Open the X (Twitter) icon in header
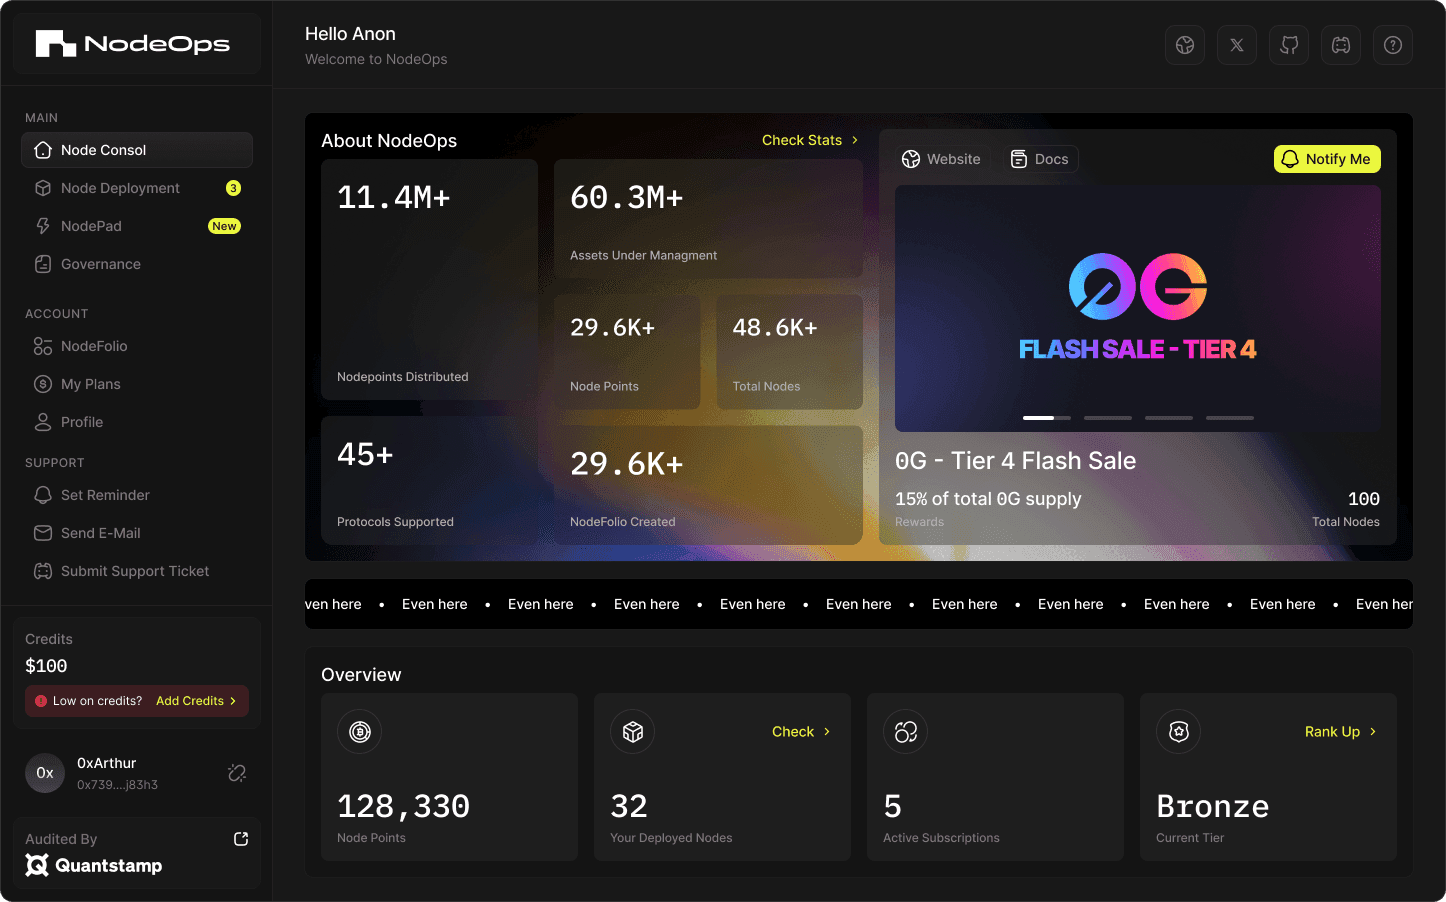 [x=1237, y=45]
